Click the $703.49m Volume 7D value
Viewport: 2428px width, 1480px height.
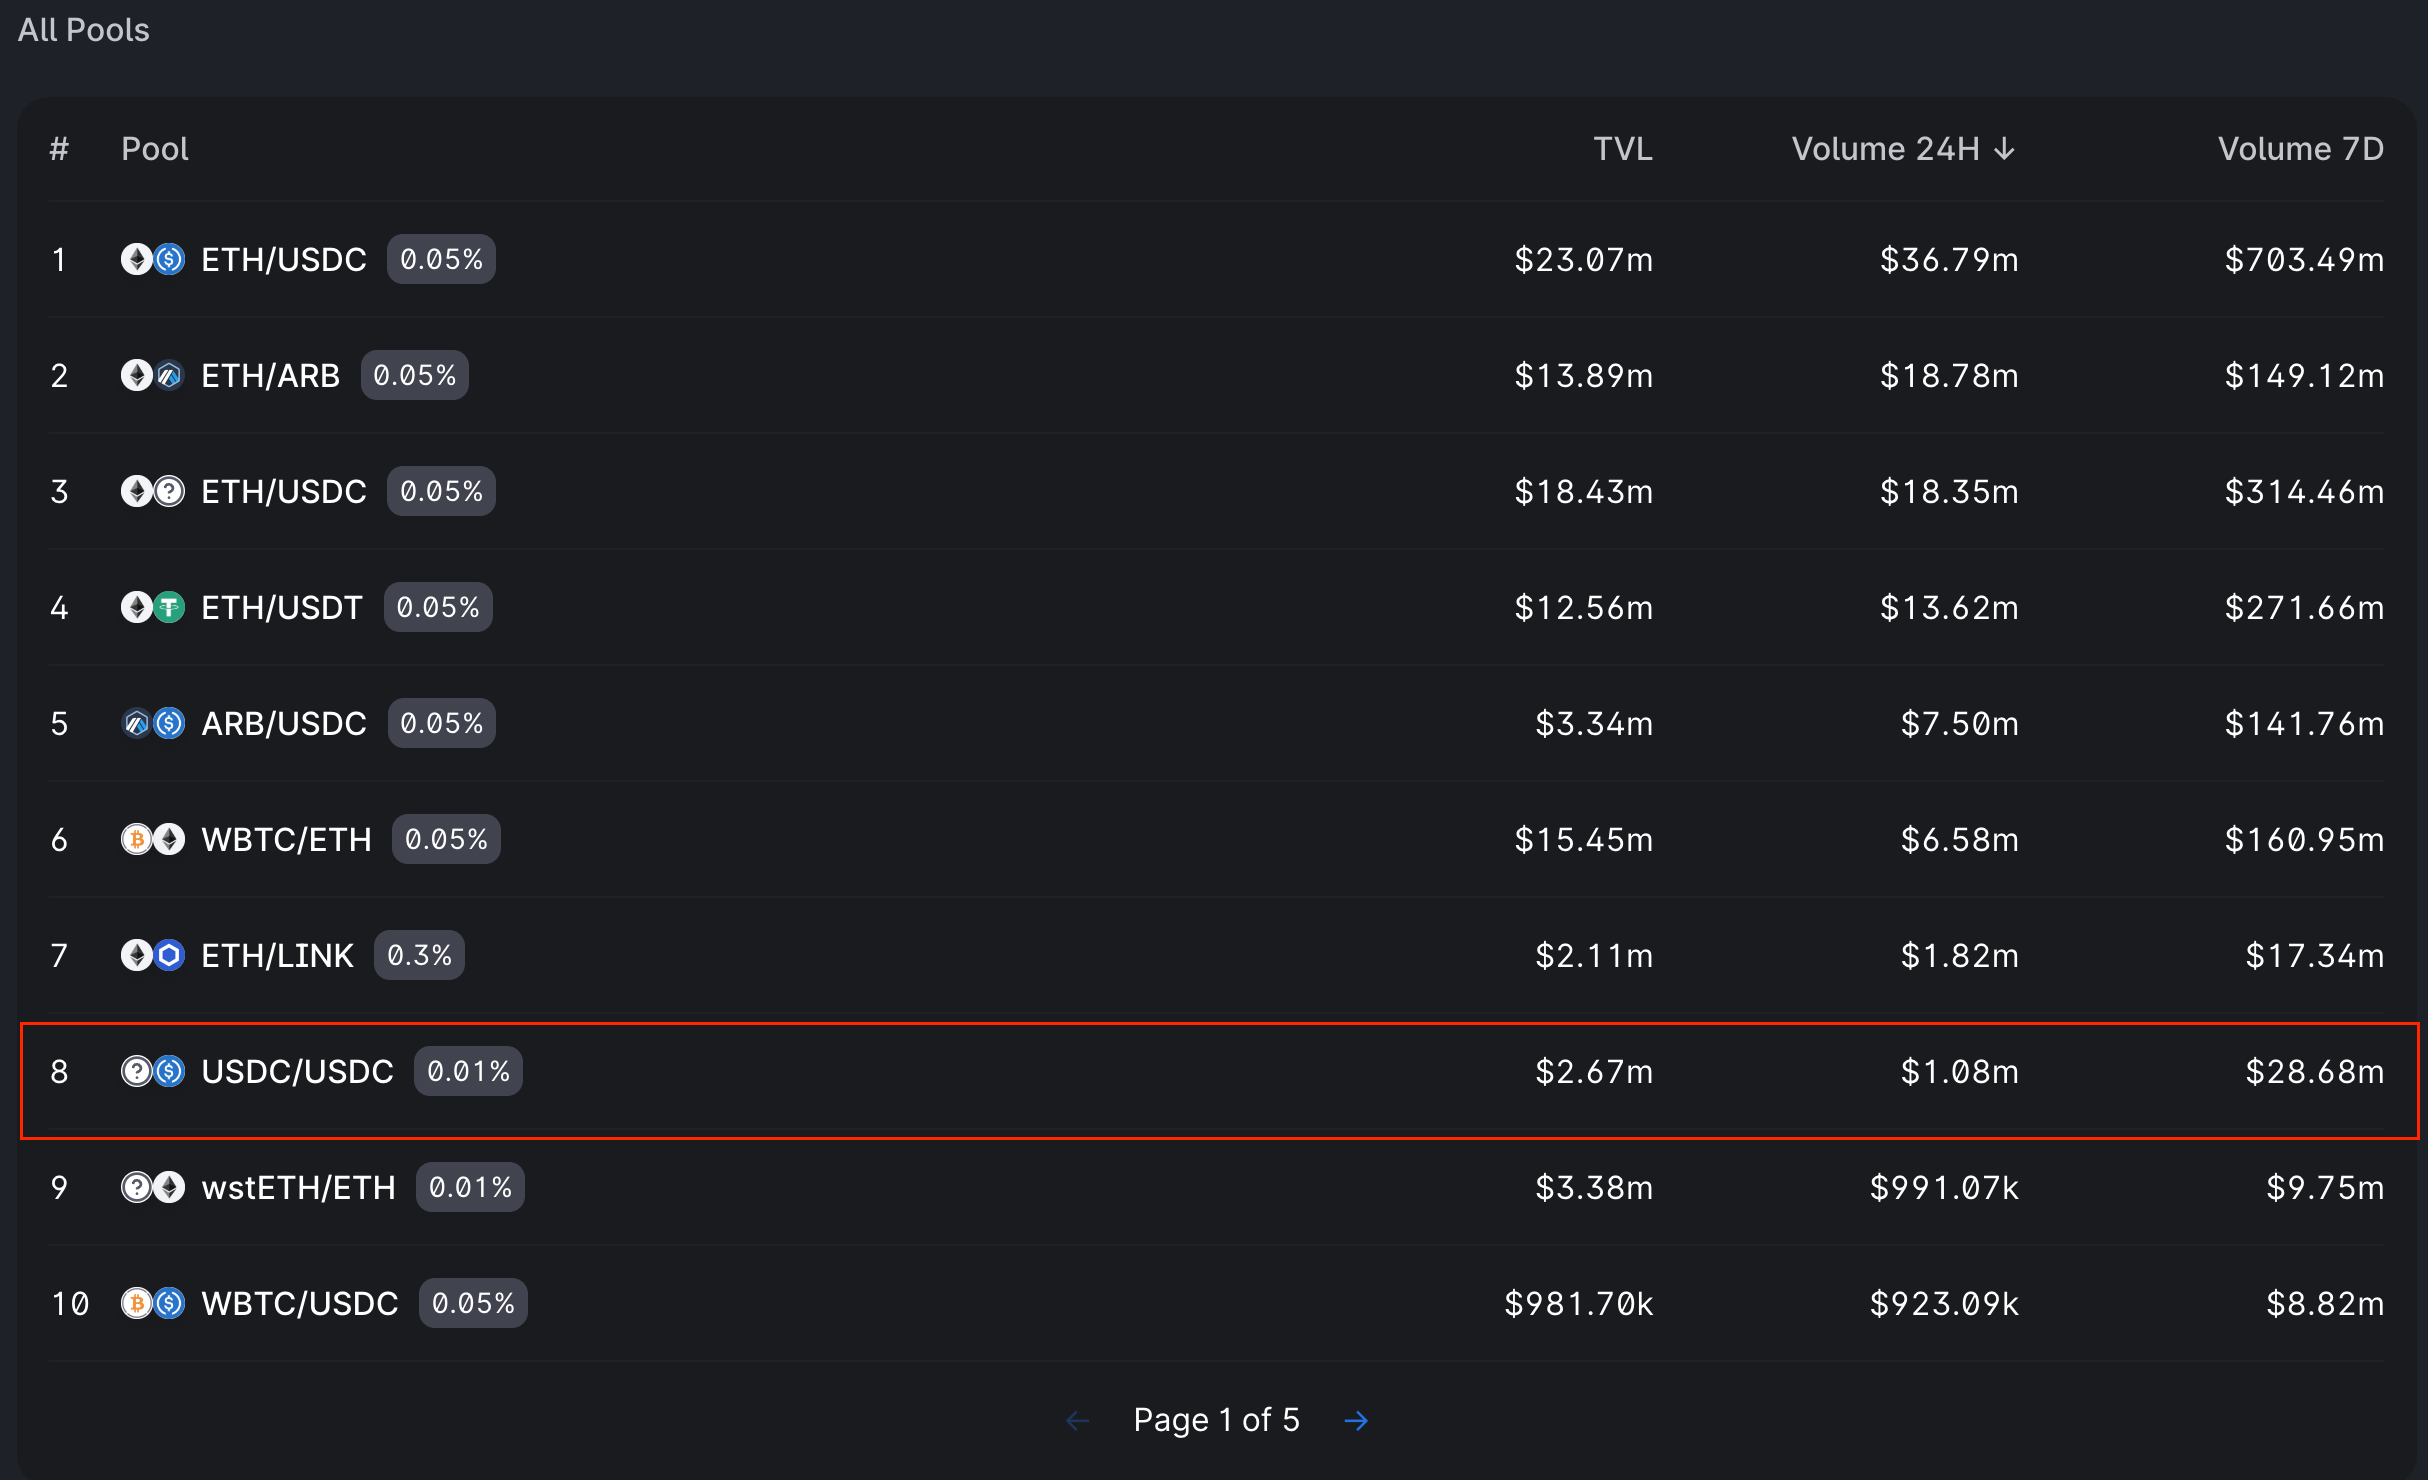(x=2304, y=260)
